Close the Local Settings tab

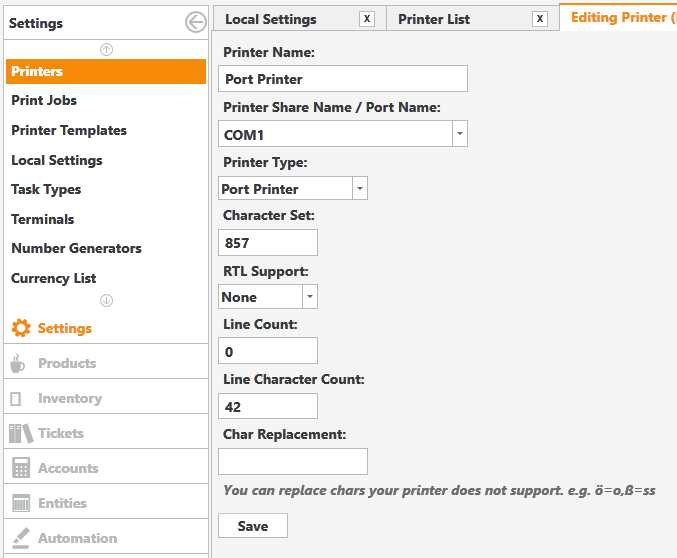[367, 19]
